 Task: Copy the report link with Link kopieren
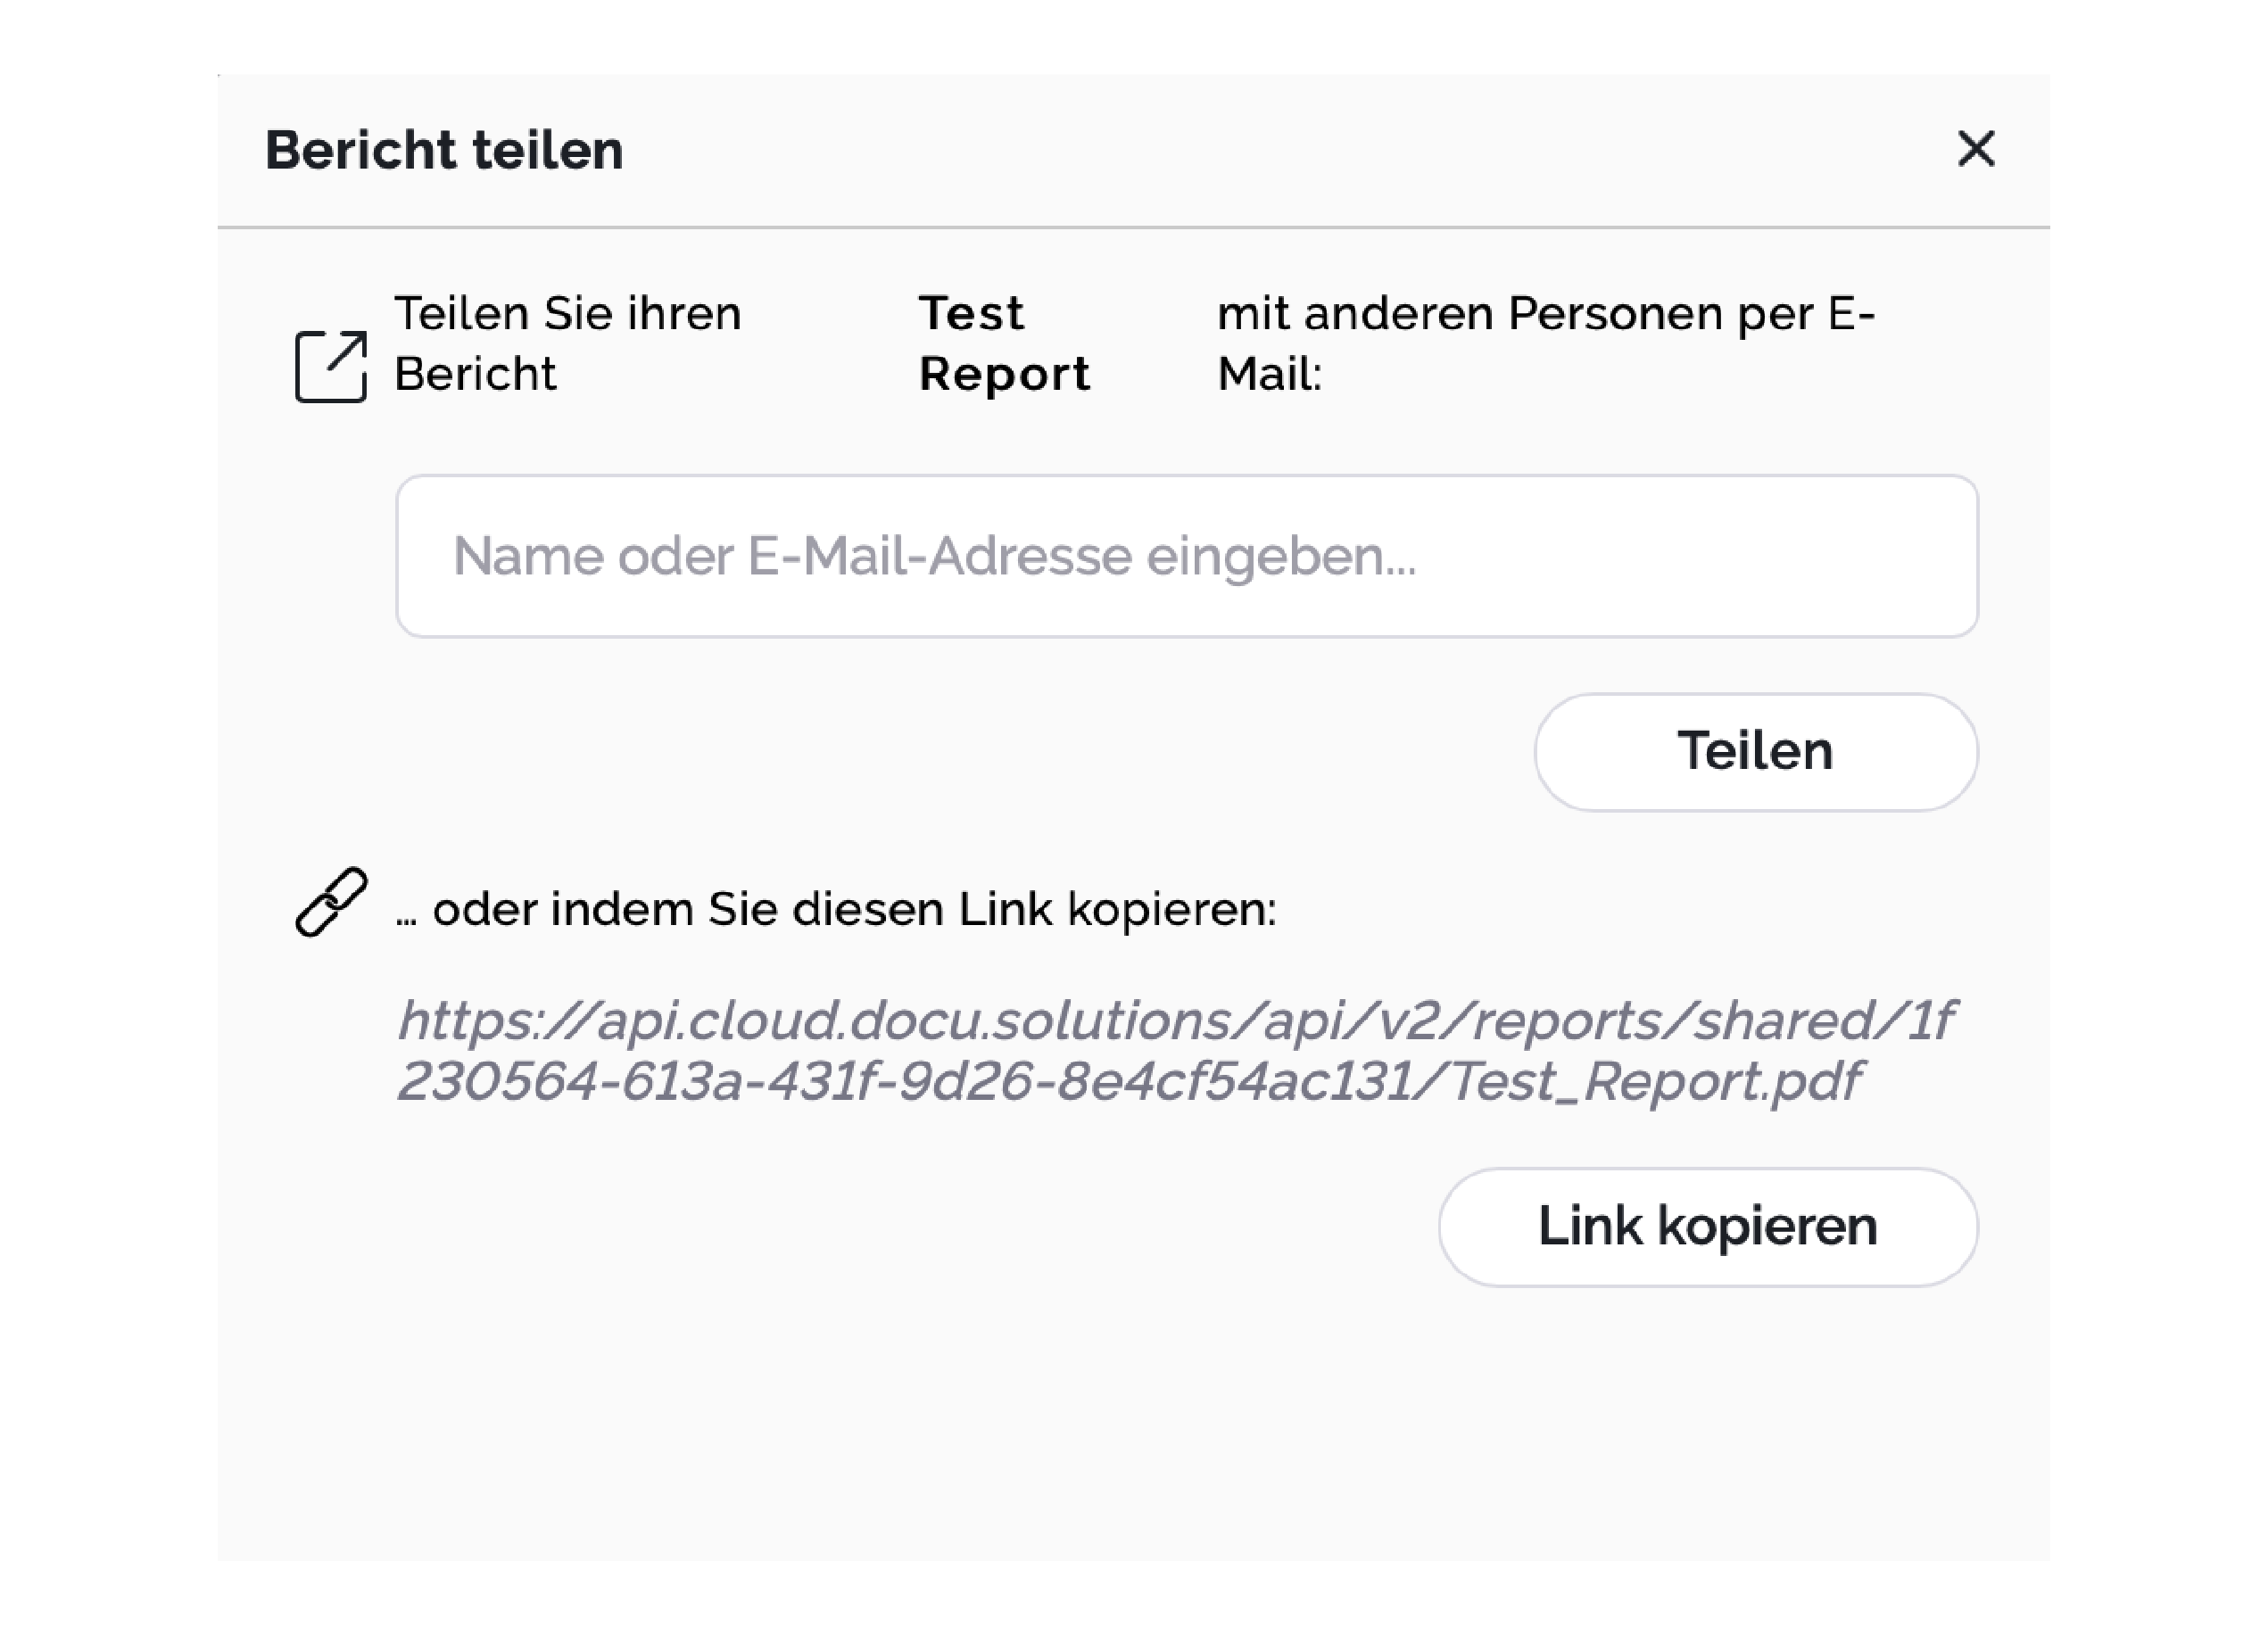(1707, 1226)
